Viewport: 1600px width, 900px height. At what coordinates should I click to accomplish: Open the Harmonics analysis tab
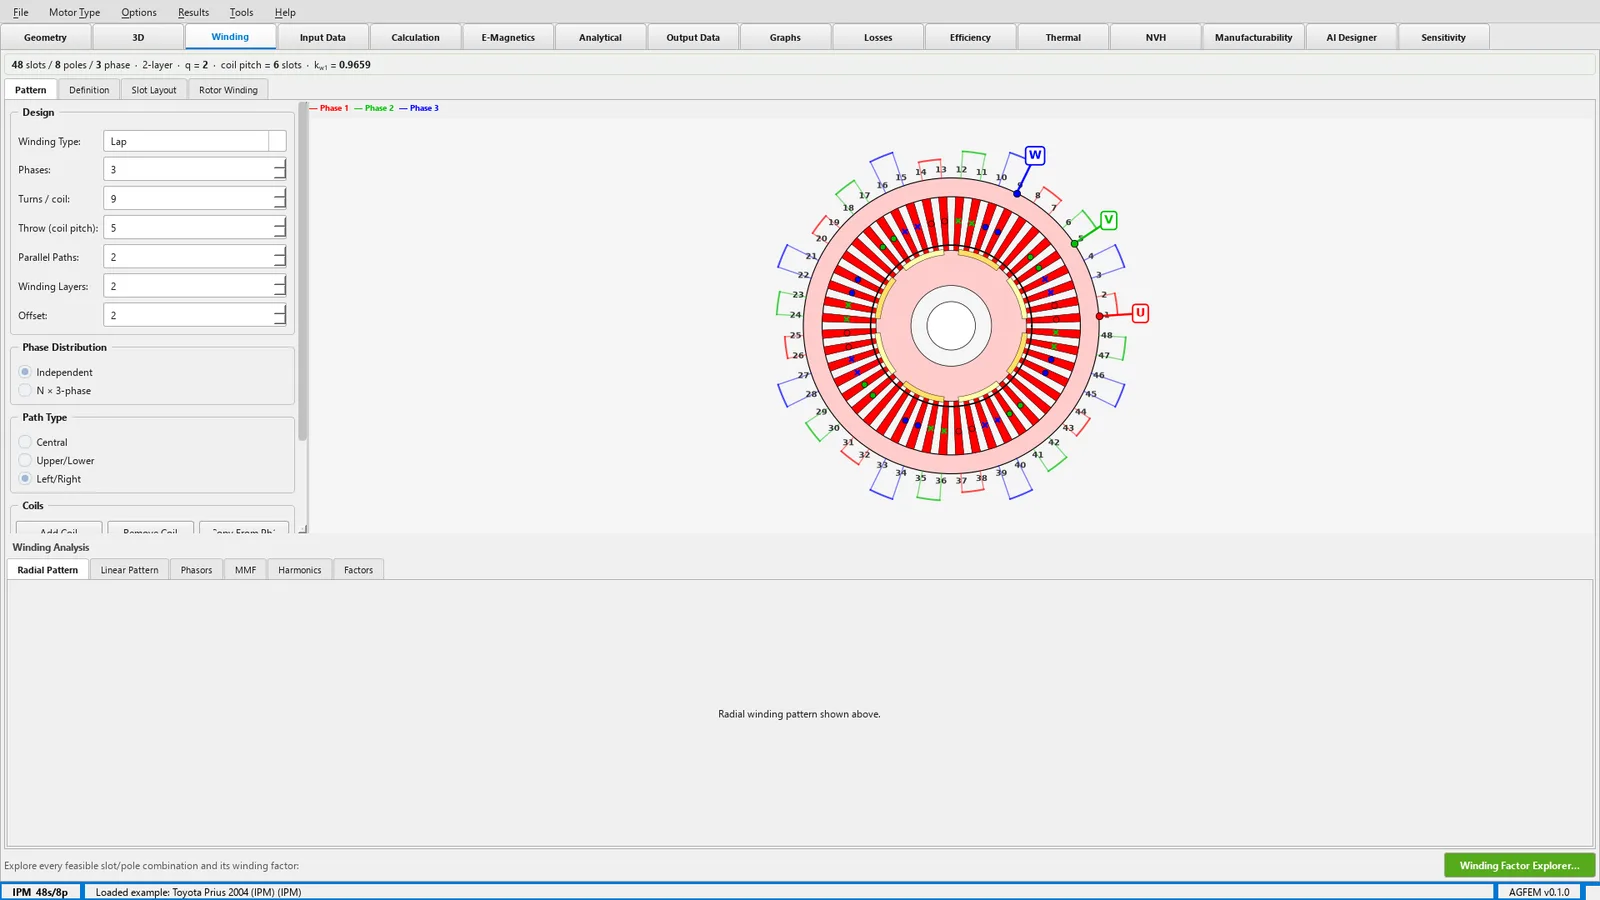click(x=300, y=570)
